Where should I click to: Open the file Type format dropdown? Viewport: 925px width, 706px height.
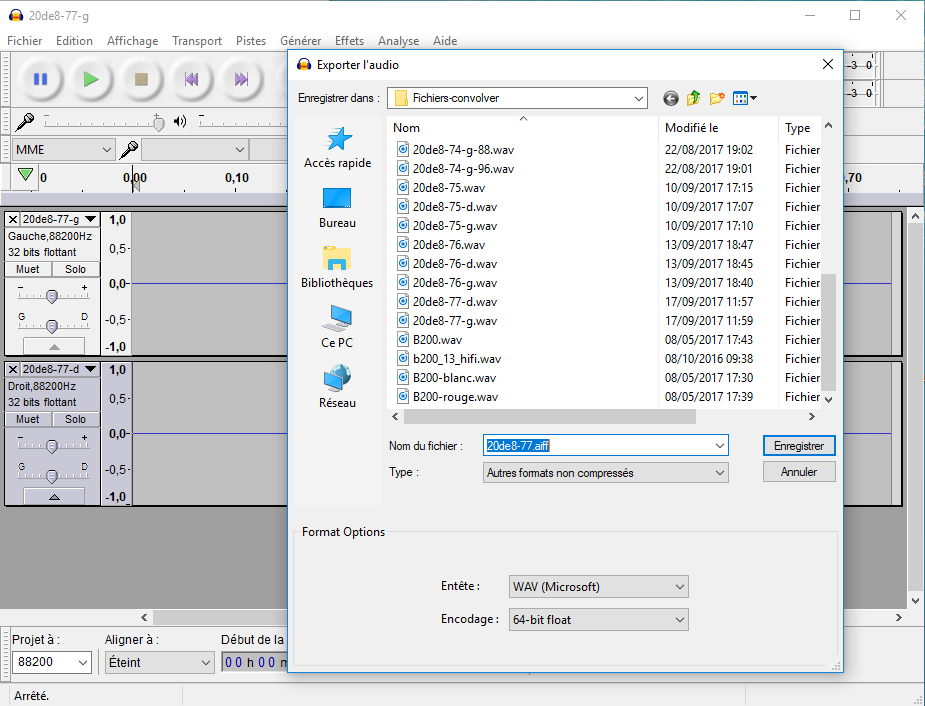pos(606,473)
